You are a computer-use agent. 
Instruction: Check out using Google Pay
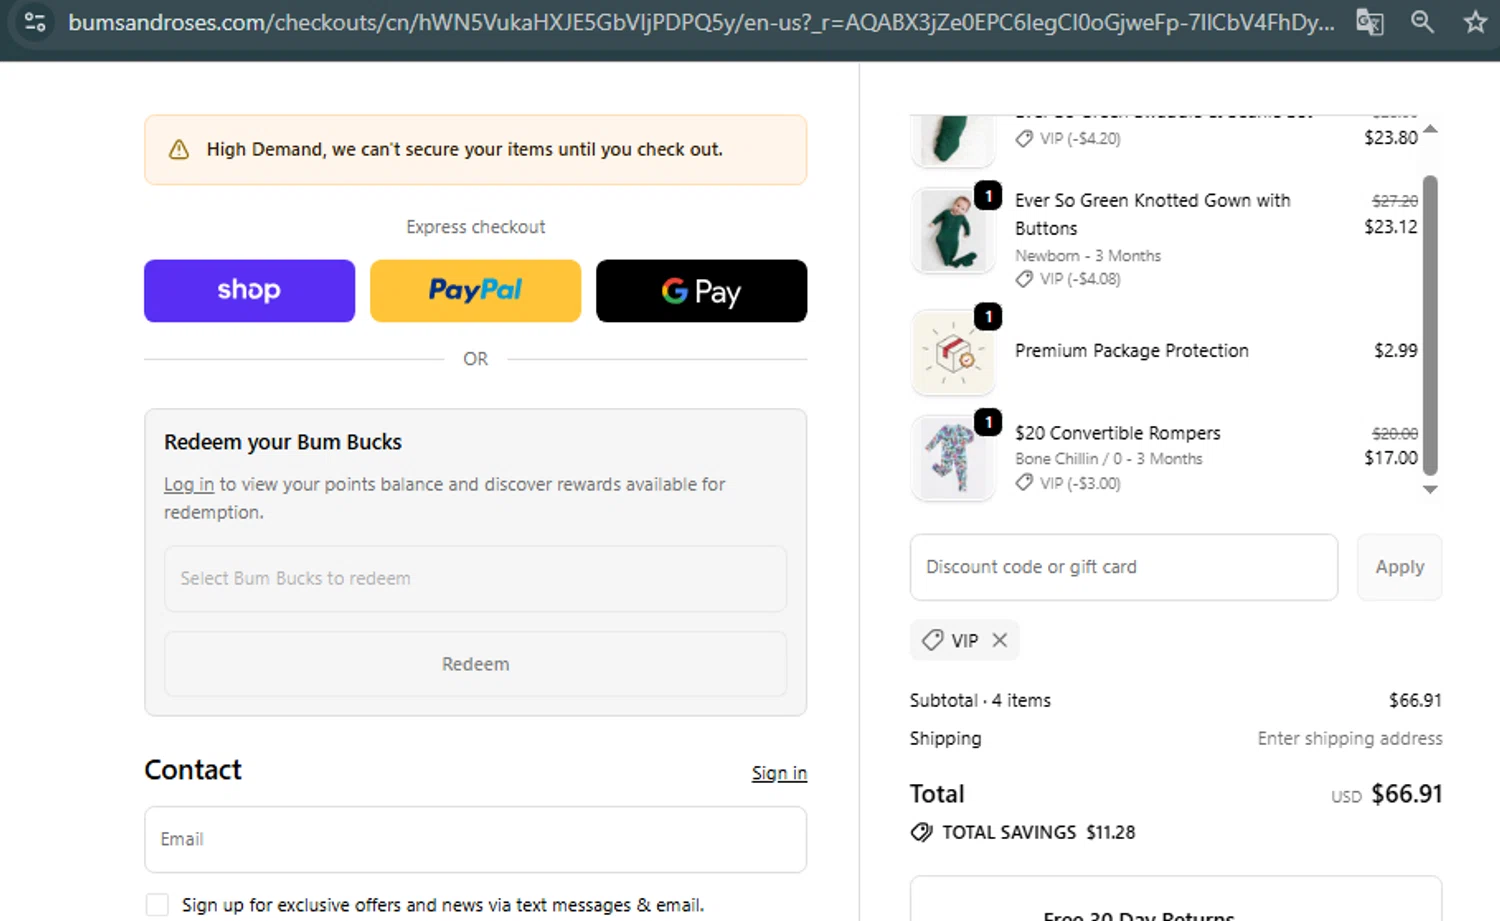(x=701, y=291)
